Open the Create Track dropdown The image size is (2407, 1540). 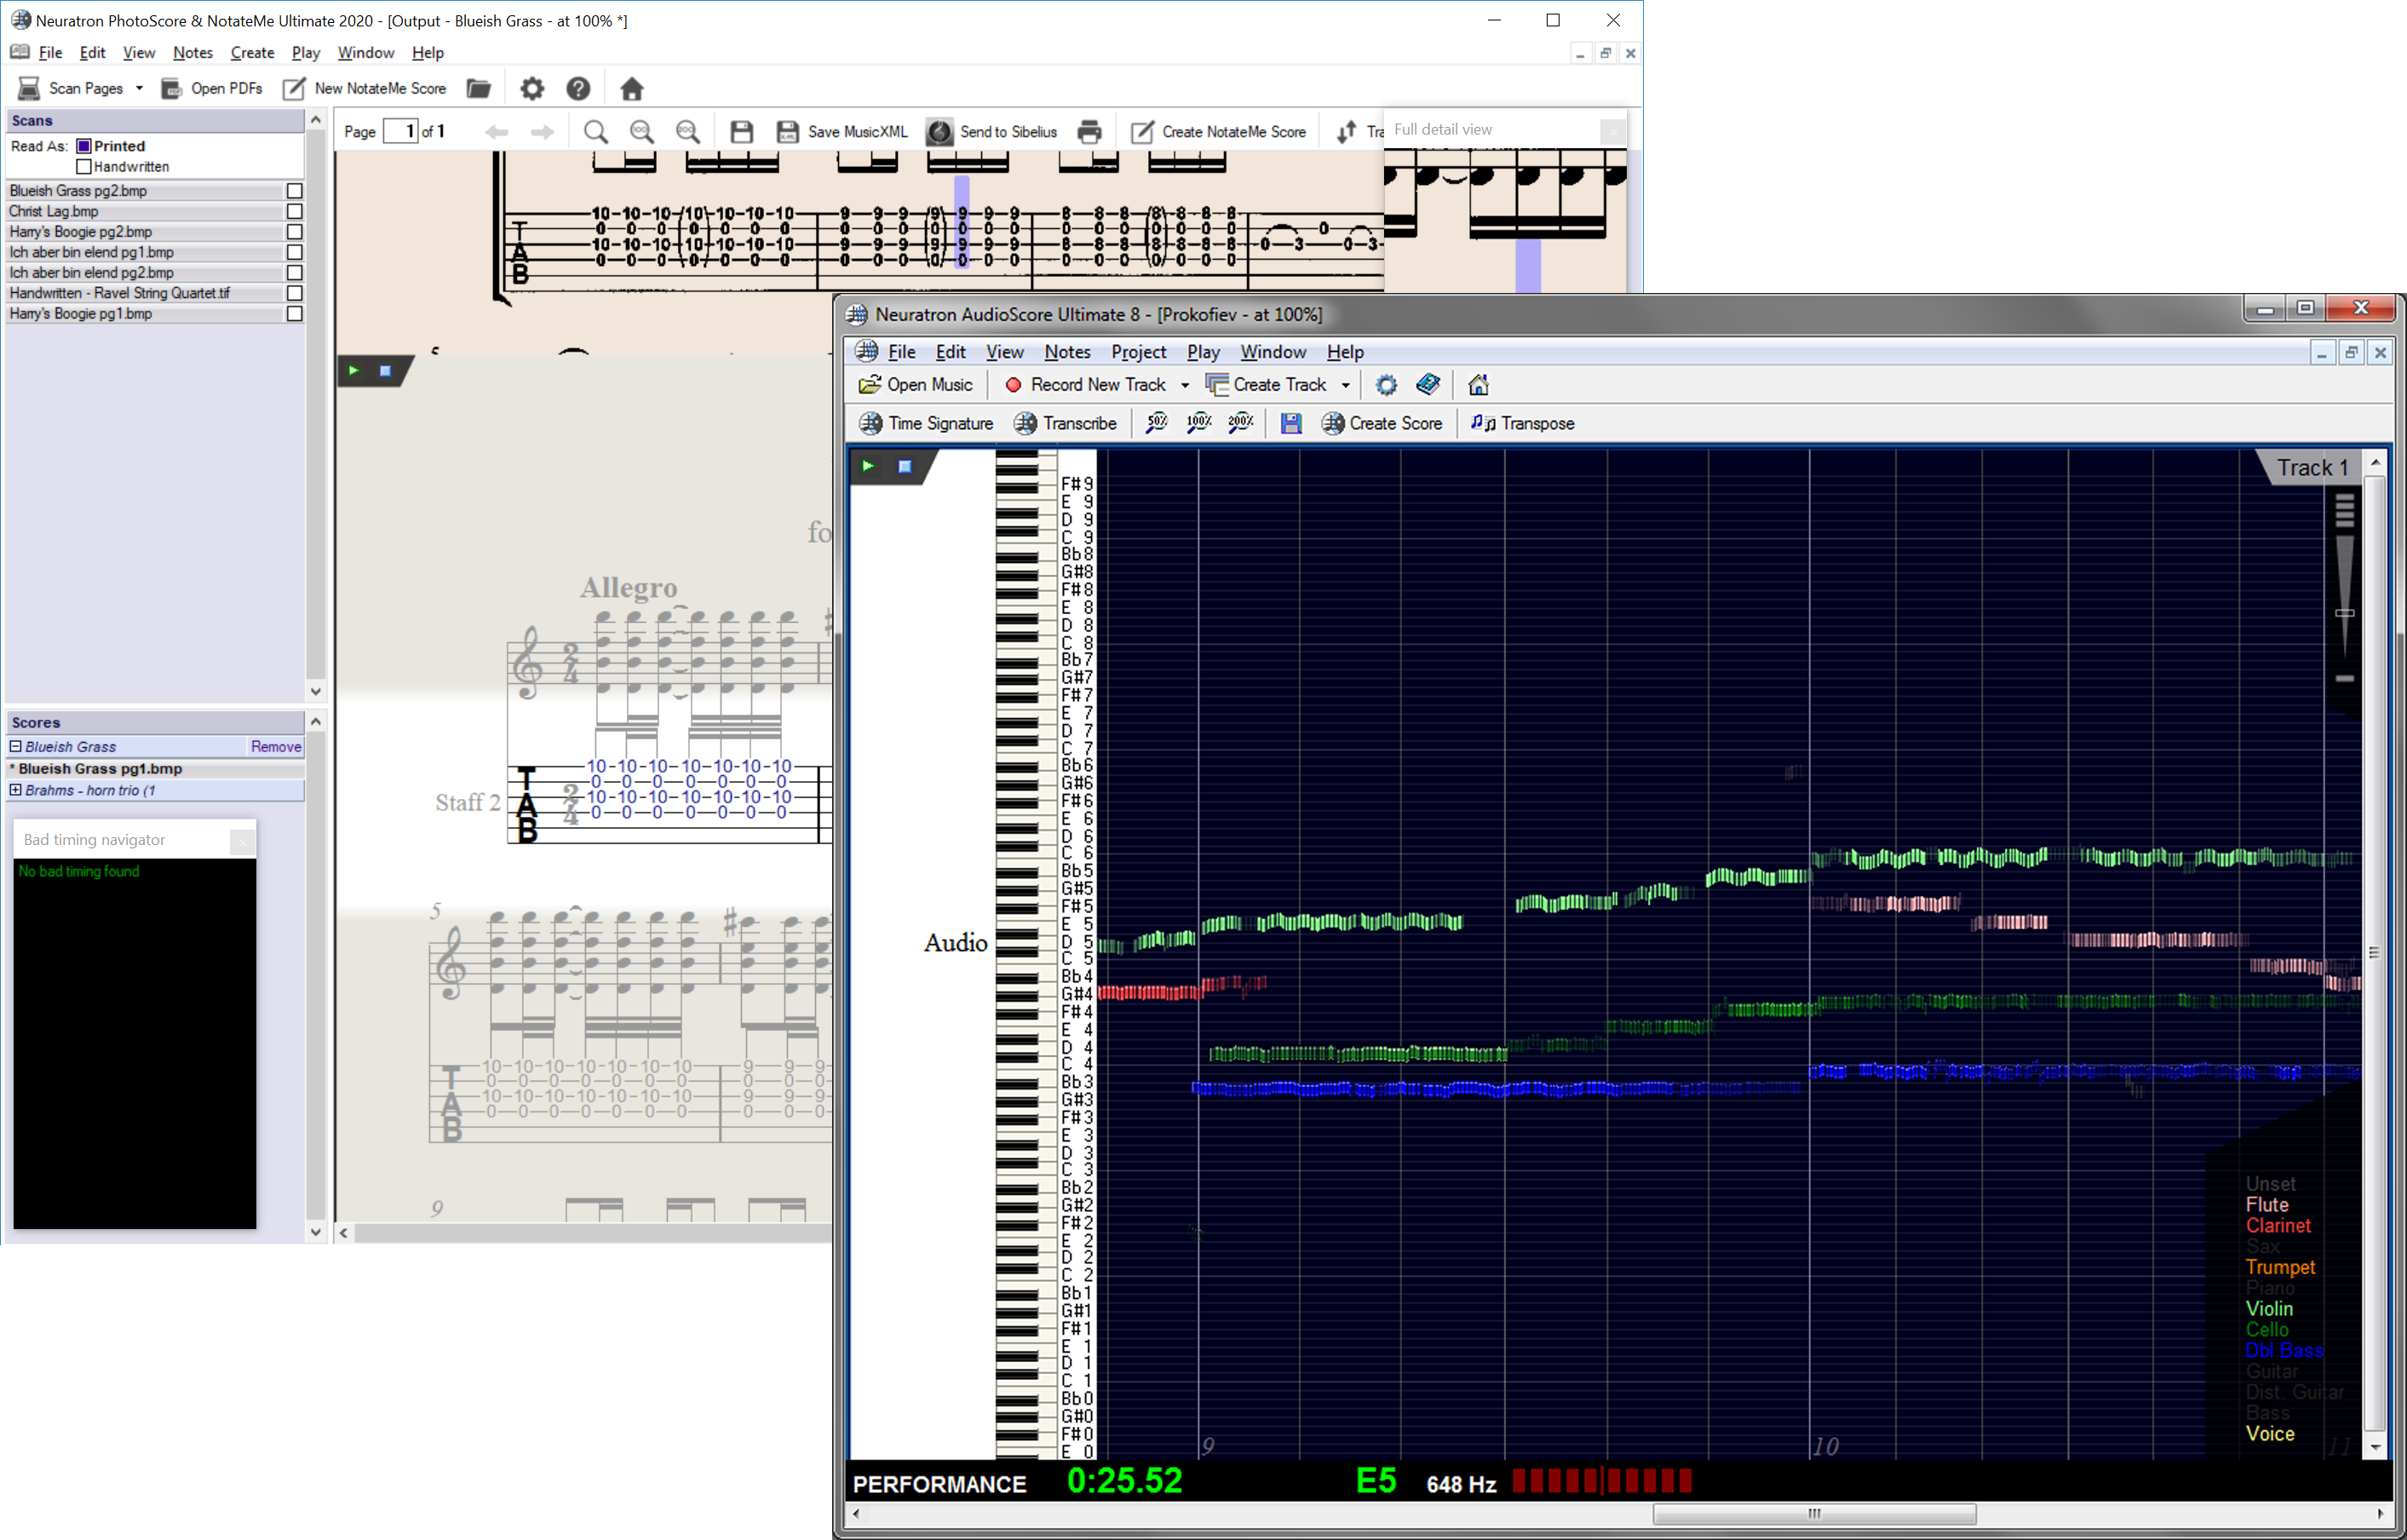(x=1347, y=384)
